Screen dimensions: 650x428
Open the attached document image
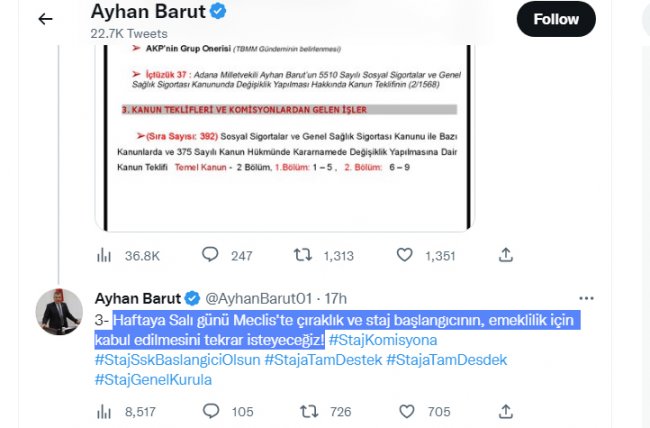pos(283,130)
